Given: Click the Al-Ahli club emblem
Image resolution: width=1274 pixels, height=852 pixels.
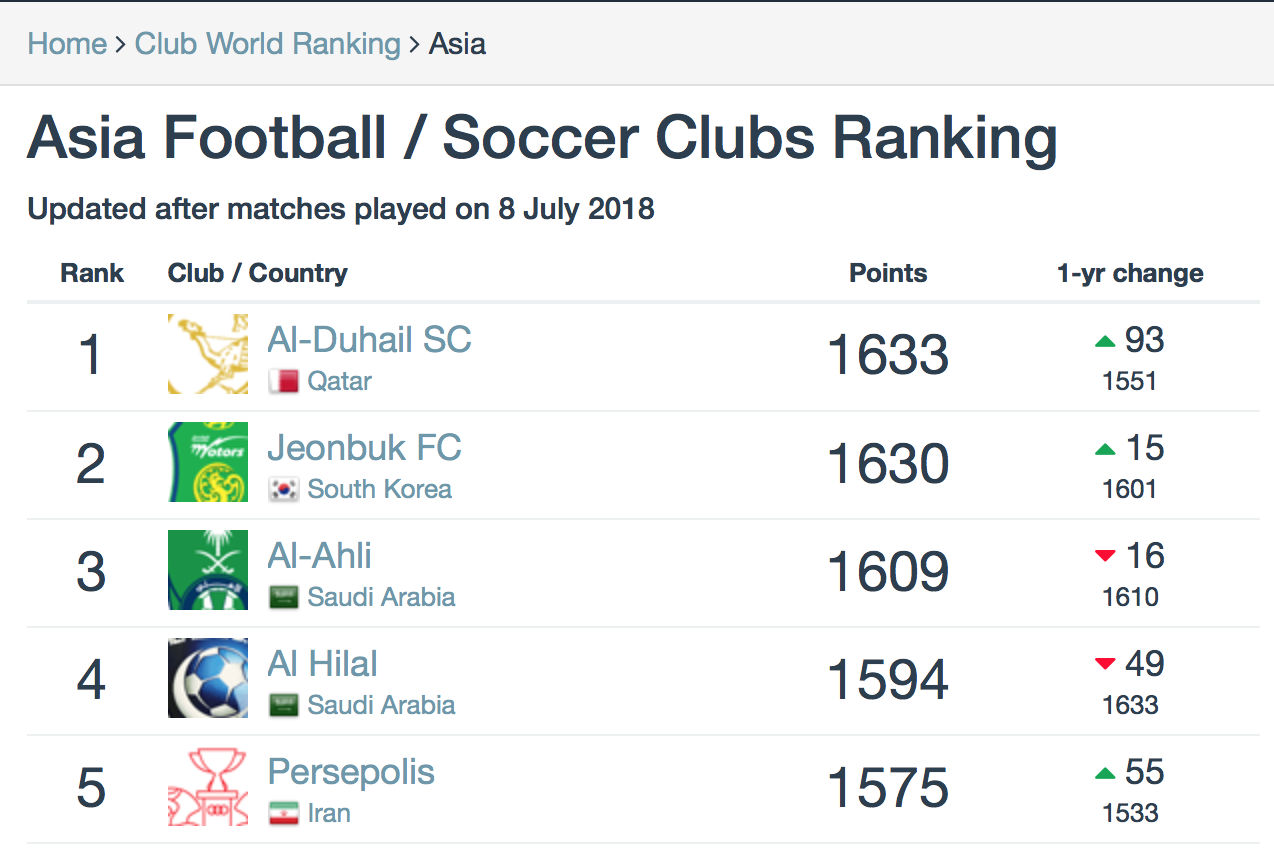Looking at the screenshot, I should [208, 570].
